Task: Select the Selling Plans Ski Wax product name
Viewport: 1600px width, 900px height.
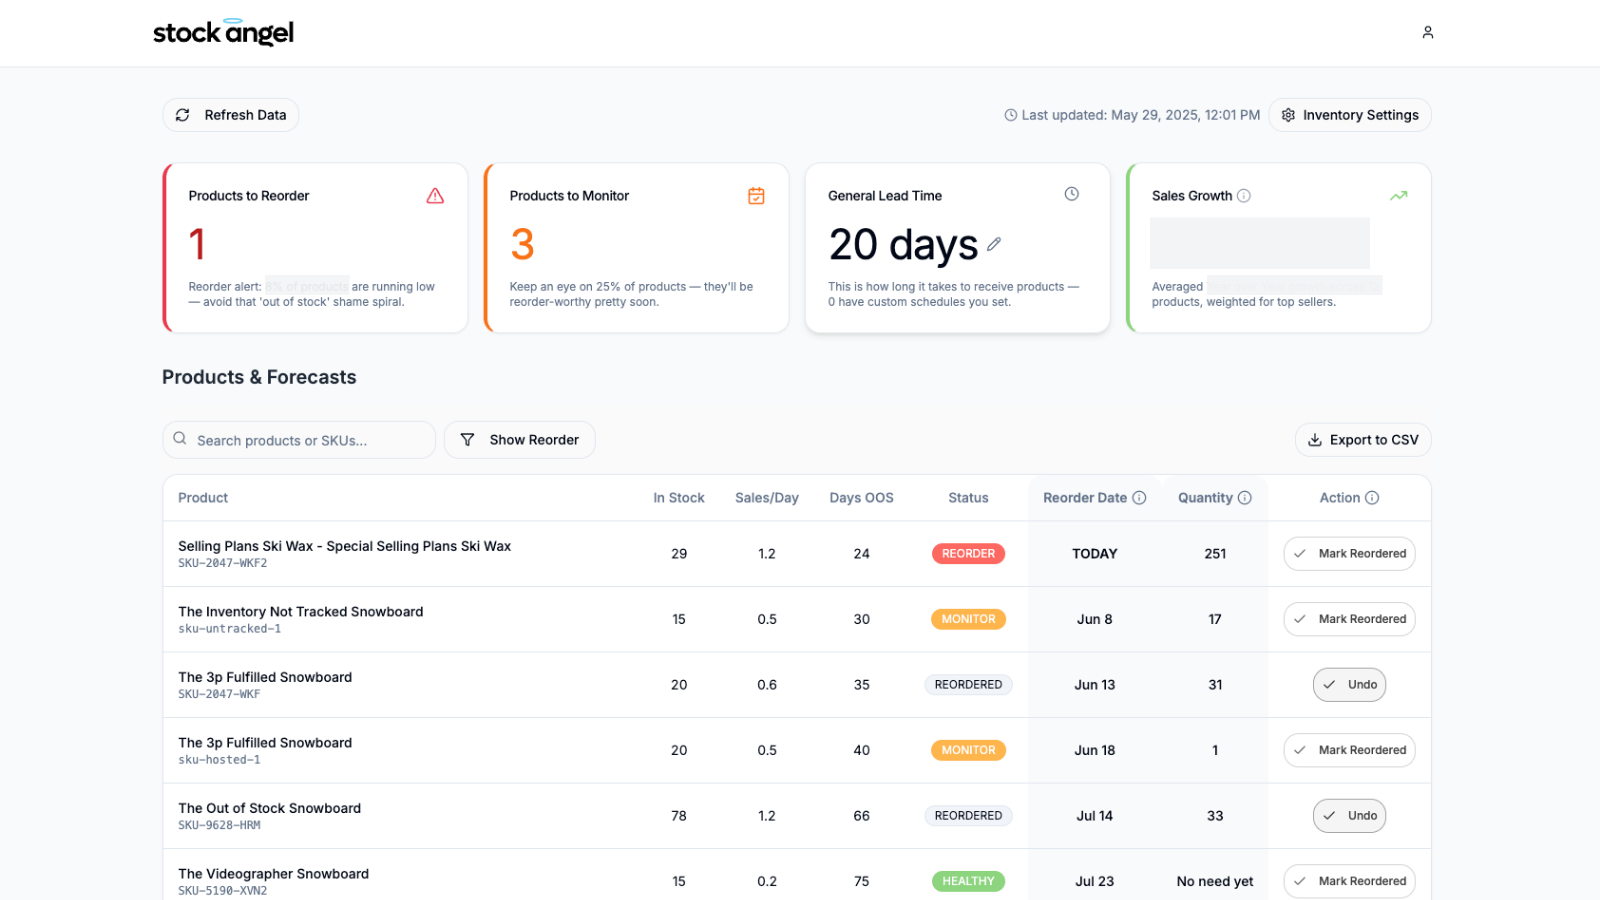Action: [344, 546]
